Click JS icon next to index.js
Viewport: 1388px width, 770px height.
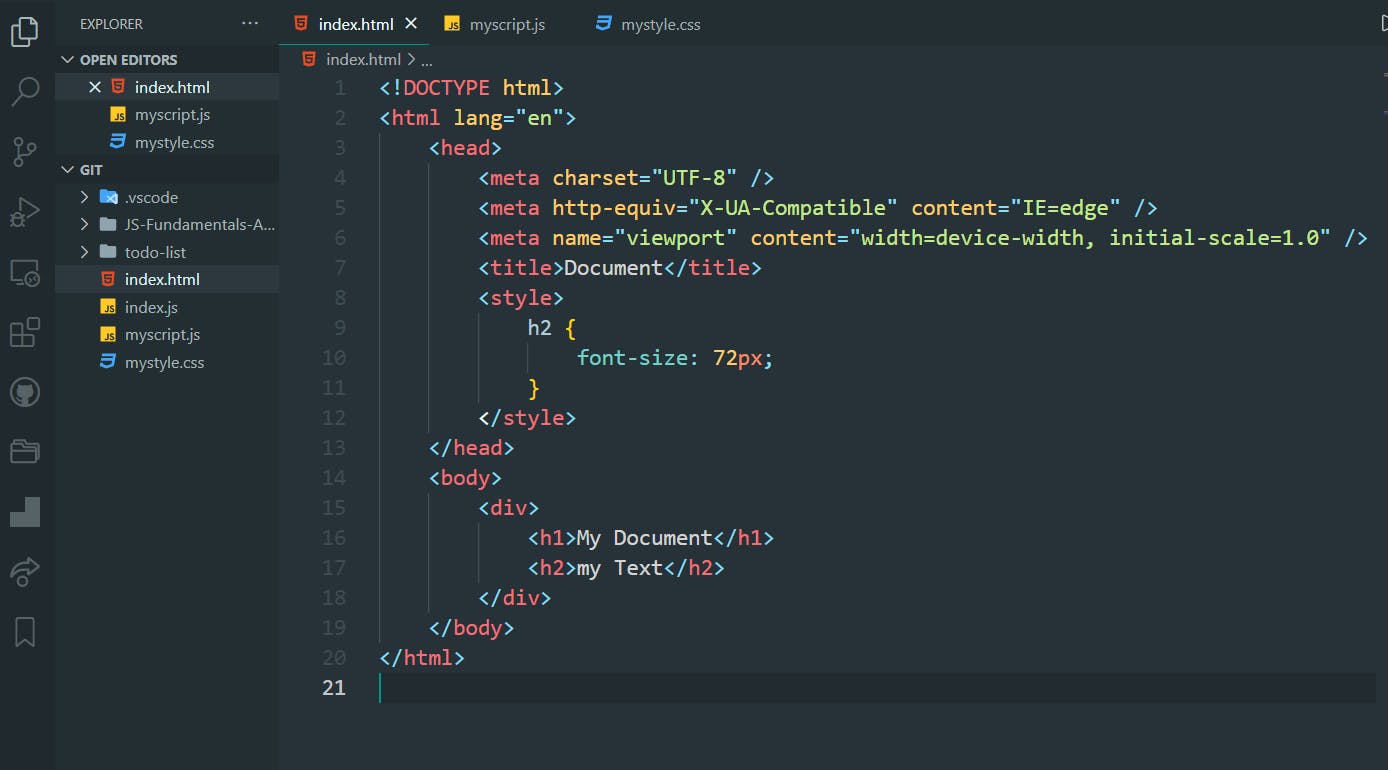(x=108, y=307)
